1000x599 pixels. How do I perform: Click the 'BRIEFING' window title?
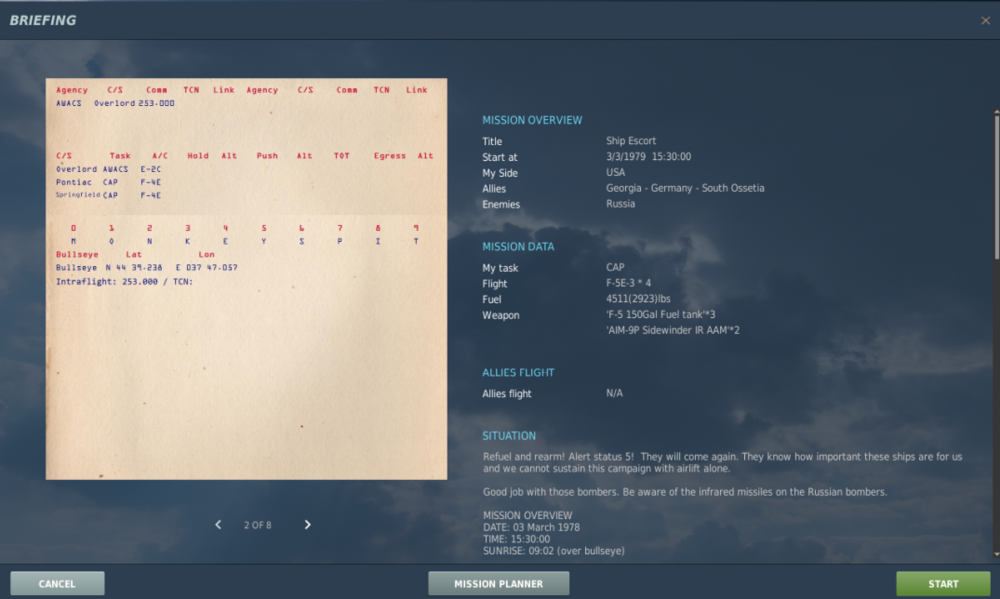[43, 20]
